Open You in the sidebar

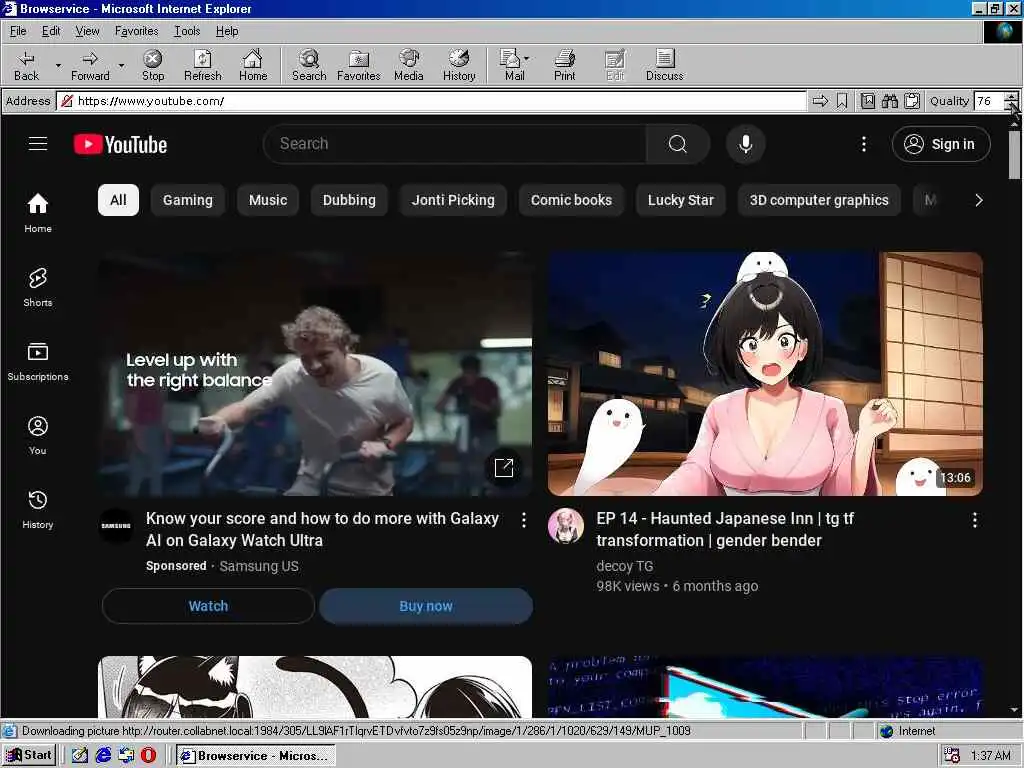click(38, 435)
